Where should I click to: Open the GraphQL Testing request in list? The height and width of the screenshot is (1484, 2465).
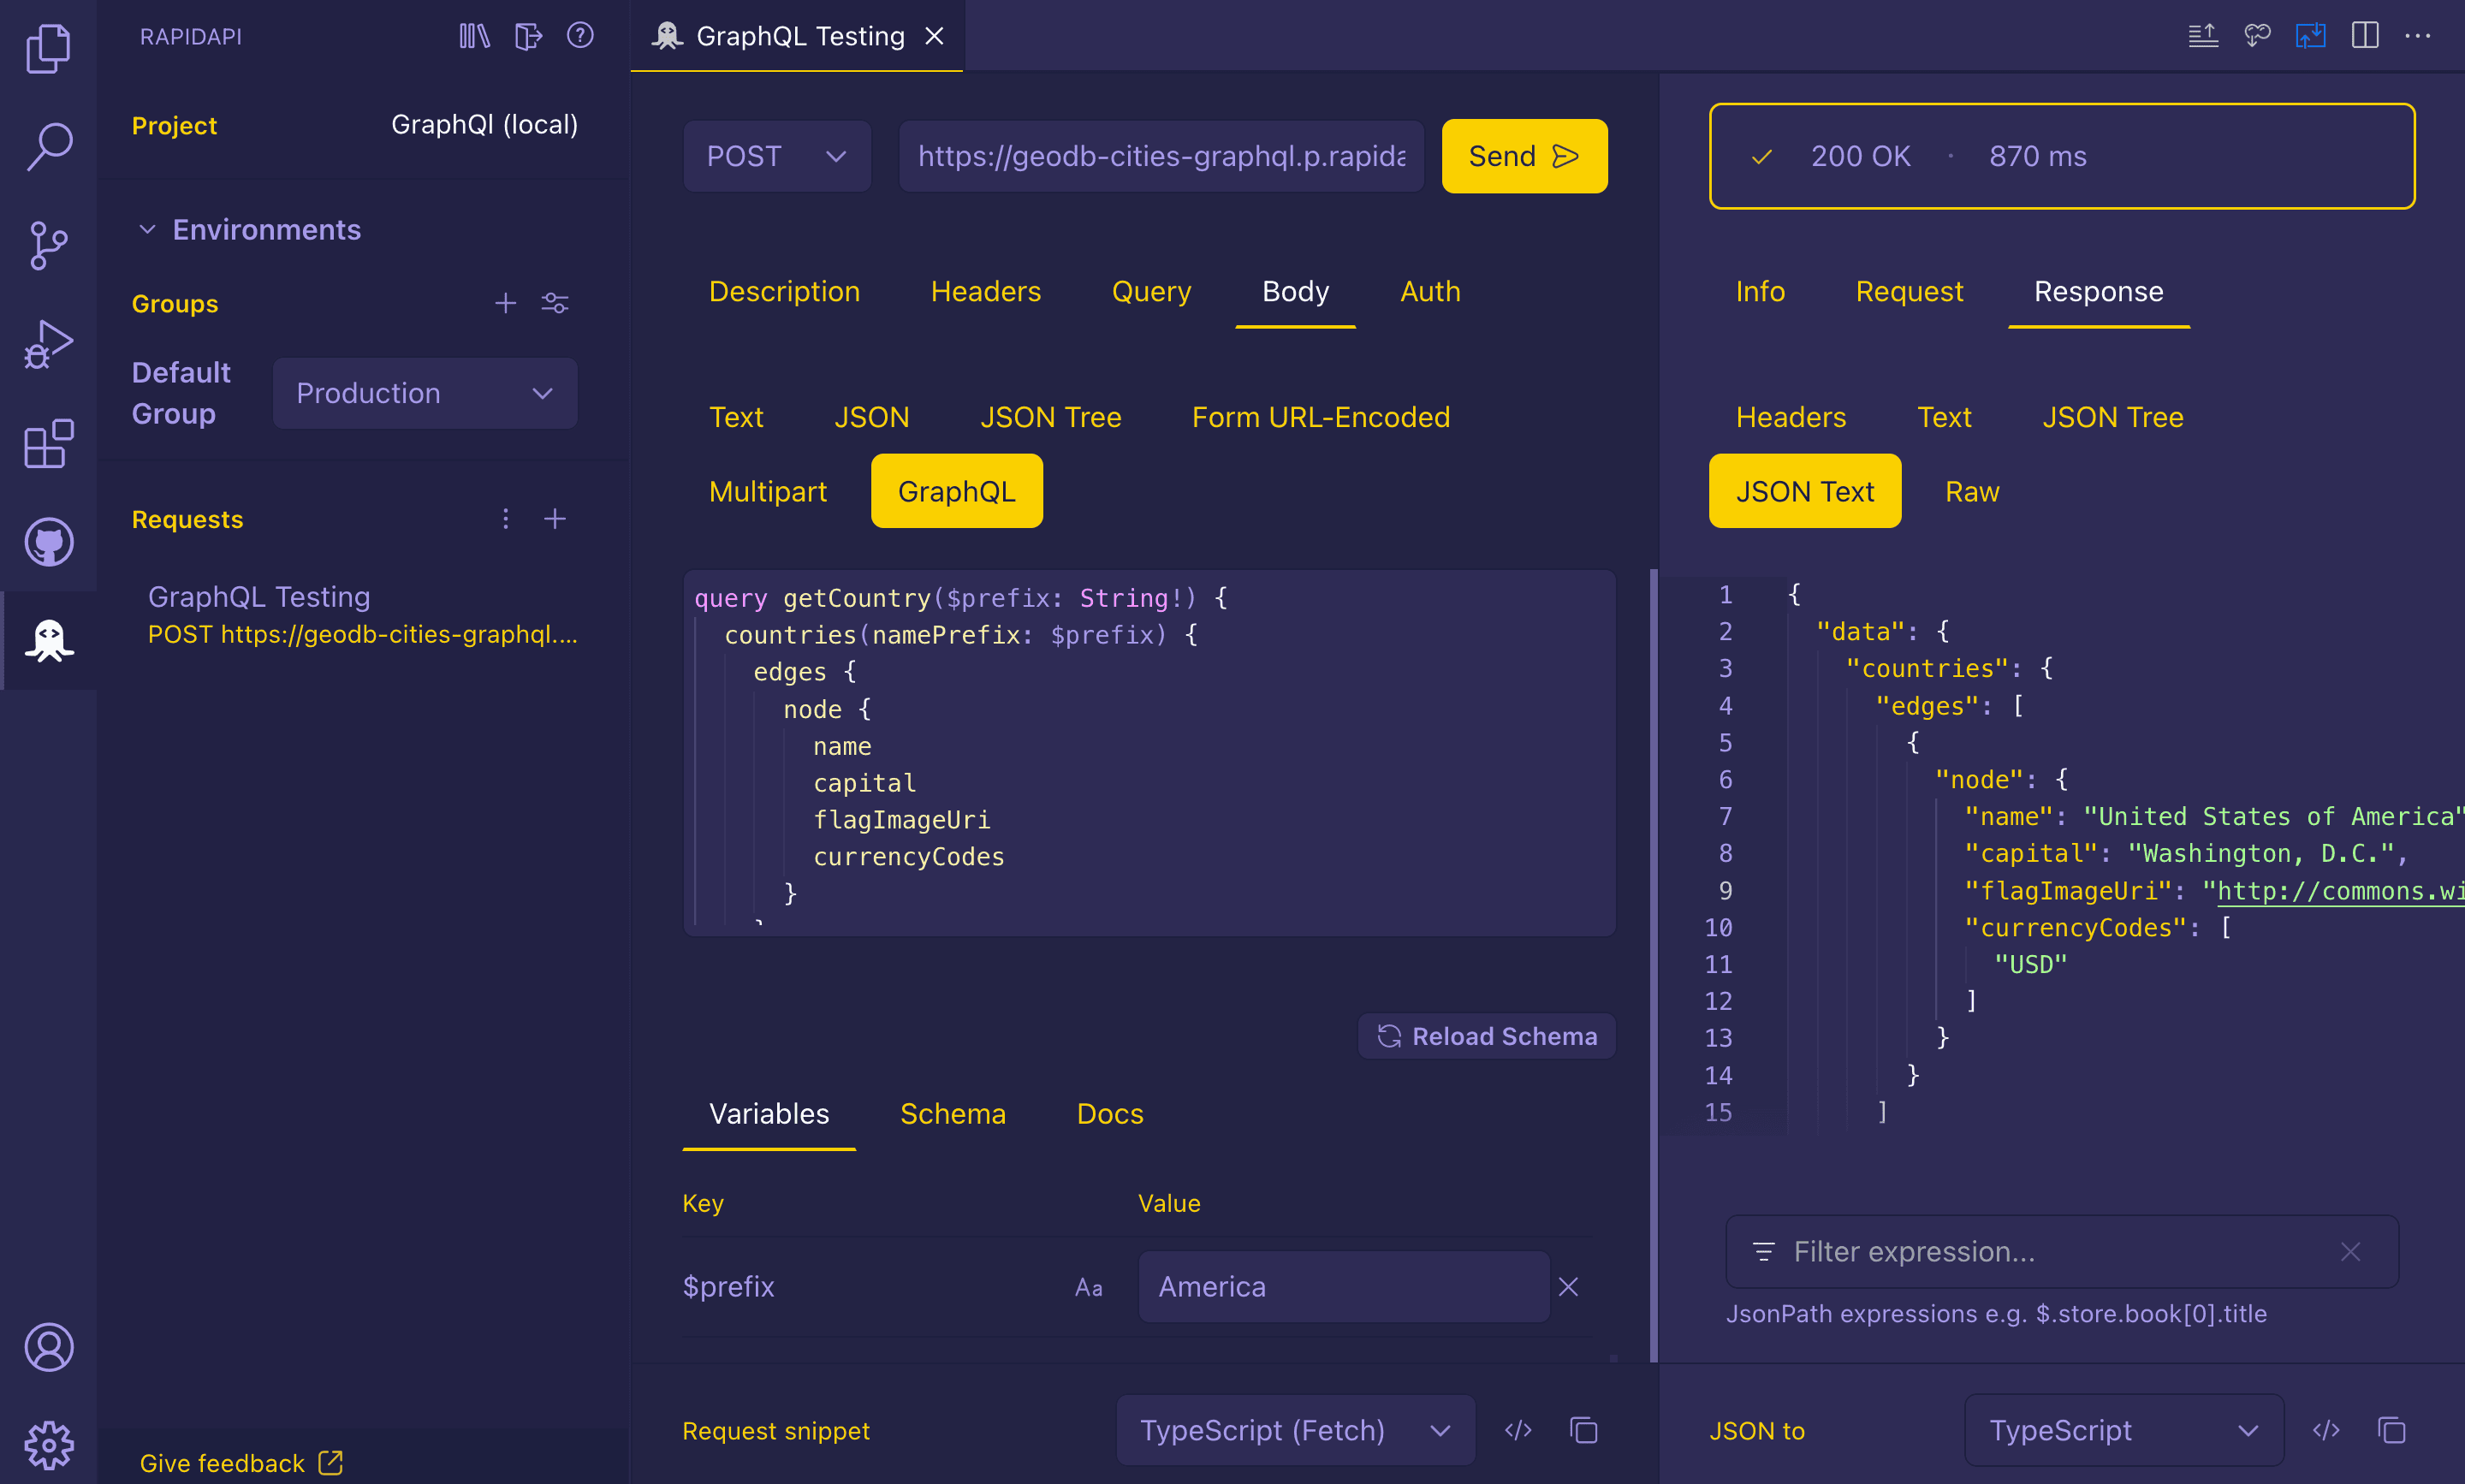tap(363, 615)
